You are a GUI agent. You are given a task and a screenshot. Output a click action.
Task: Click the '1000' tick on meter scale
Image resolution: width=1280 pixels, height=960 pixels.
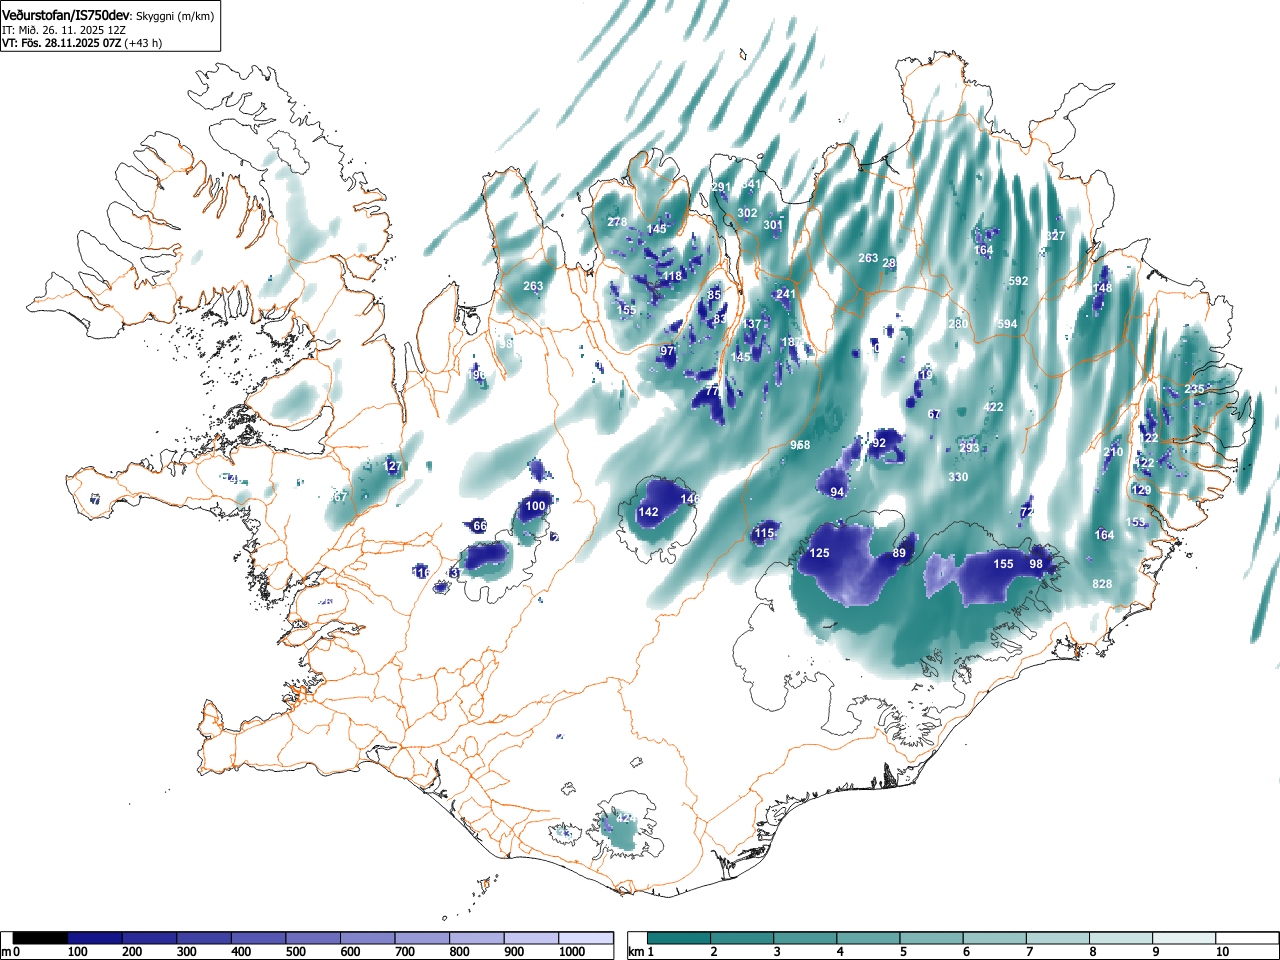click(571, 952)
